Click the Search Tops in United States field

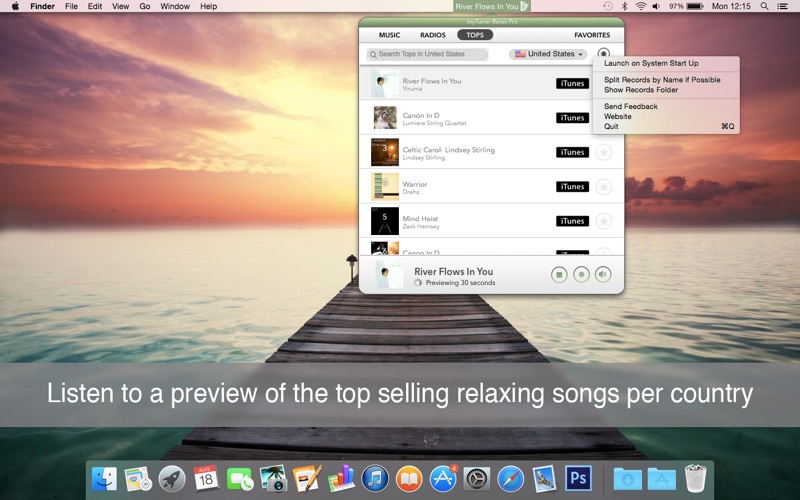click(x=427, y=54)
